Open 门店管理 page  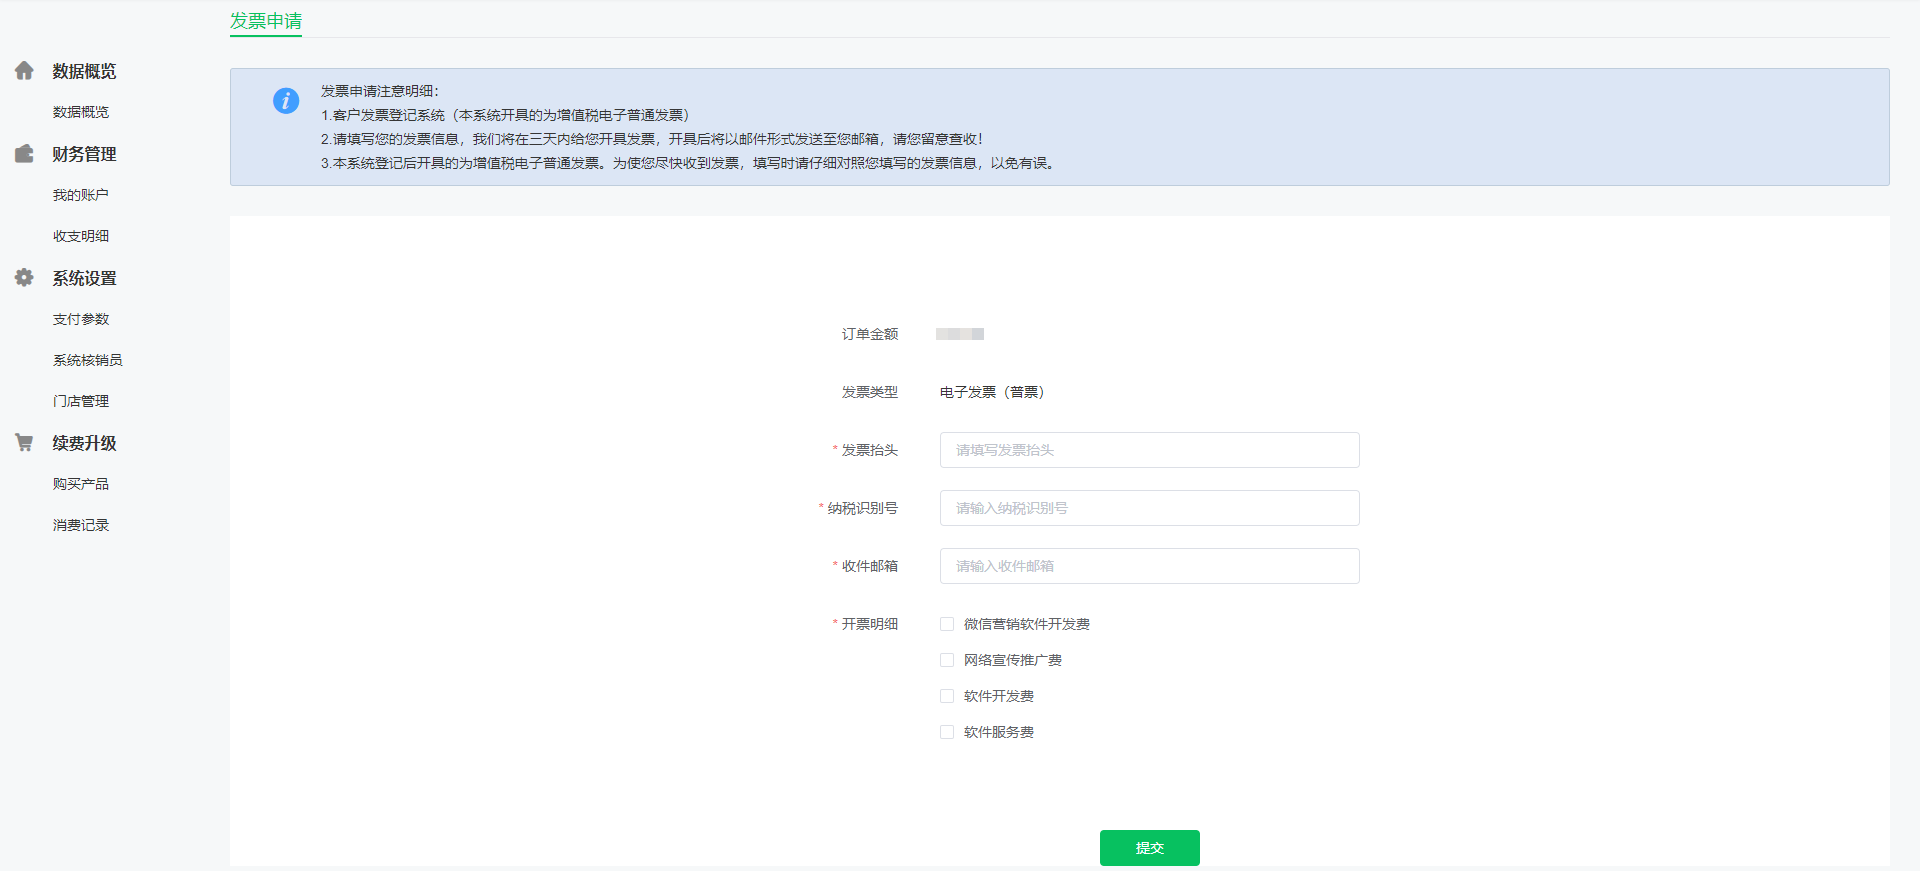click(81, 401)
